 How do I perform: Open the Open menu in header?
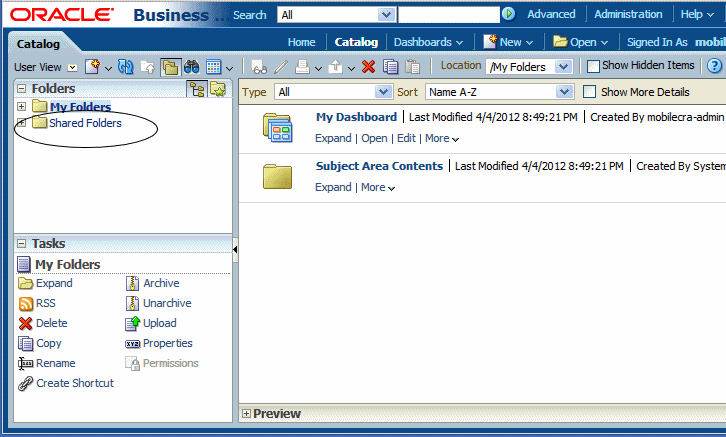point(581,42)
